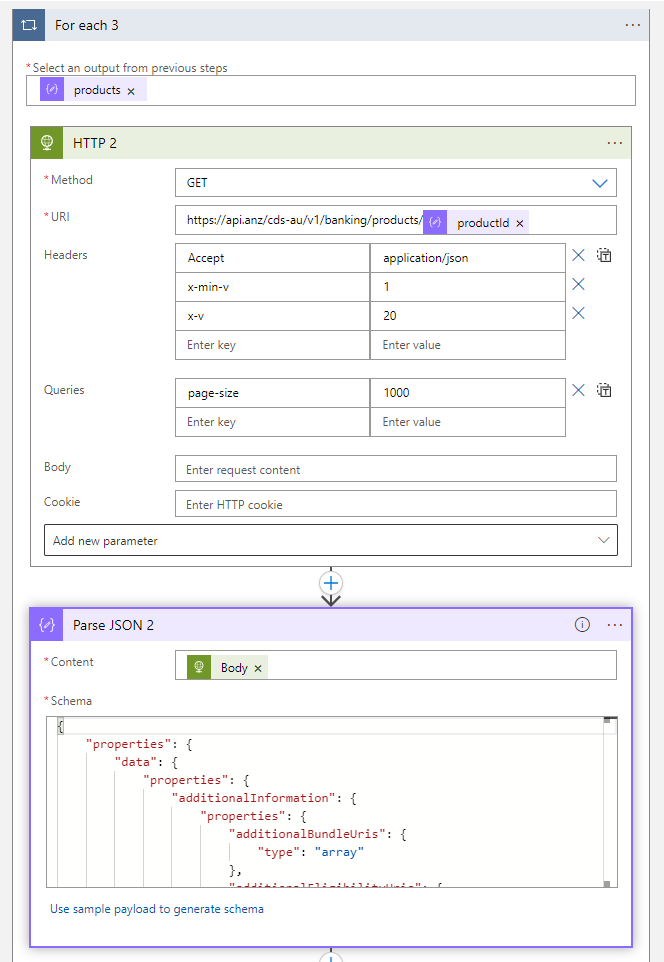
Task: Click the Body request content field
Action: click(x=396, y=469)
